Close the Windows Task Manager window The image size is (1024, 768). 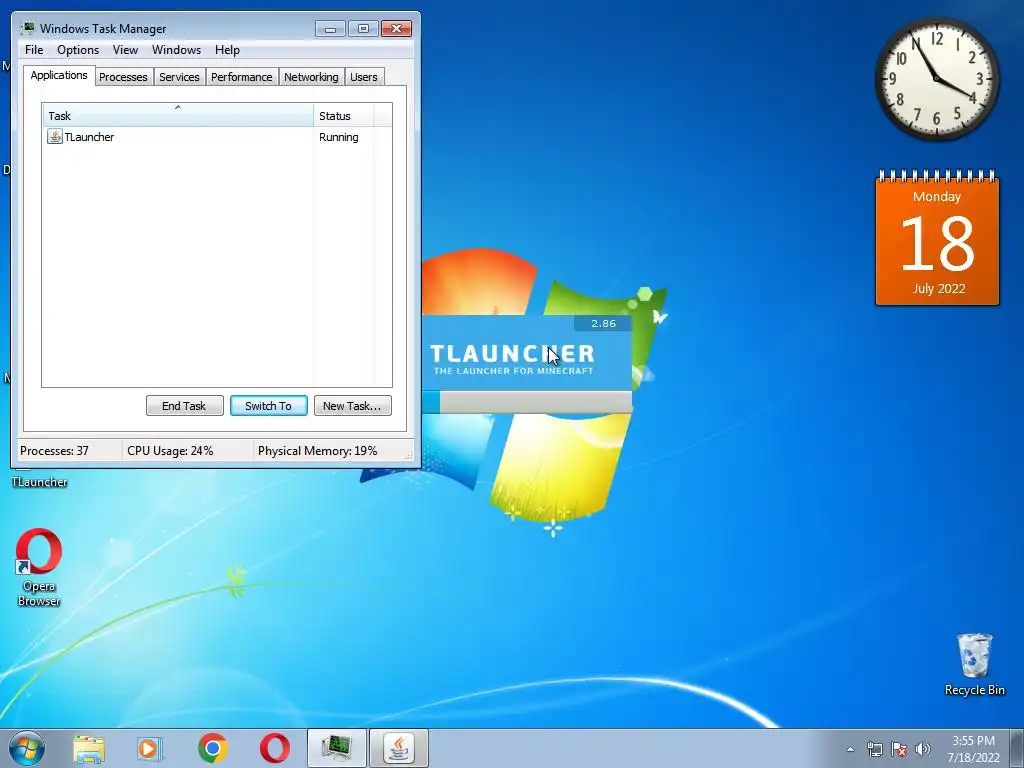(396, 28)
